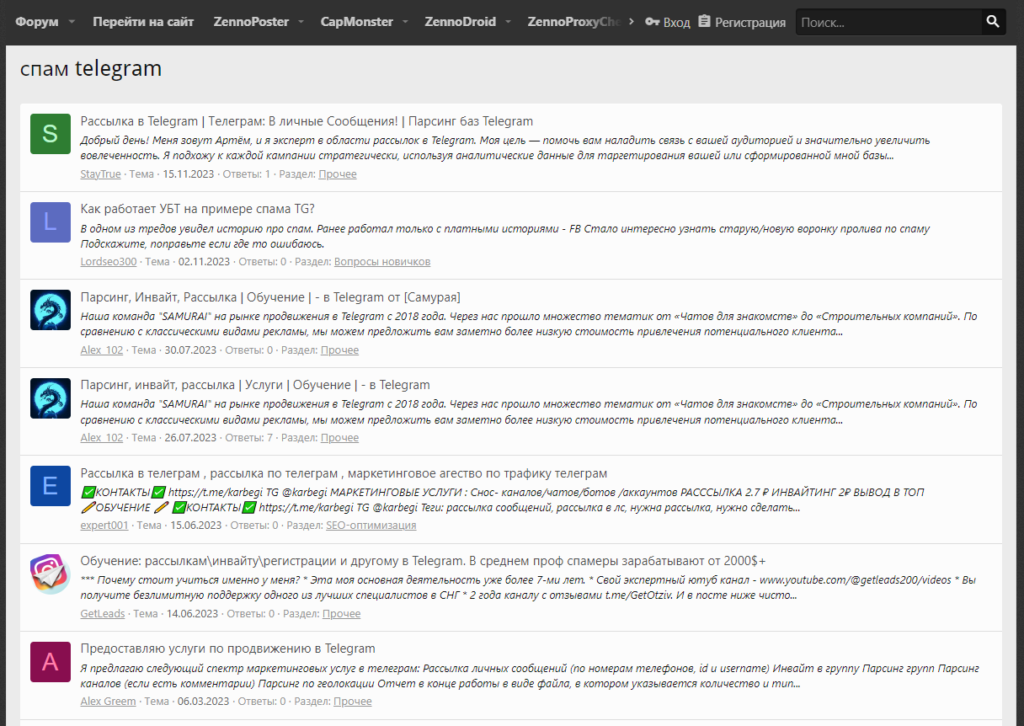The height and width of the screenshot is (726, 1024).
Task: Open Alex Greem user profile link
Action: pos(108,701)
